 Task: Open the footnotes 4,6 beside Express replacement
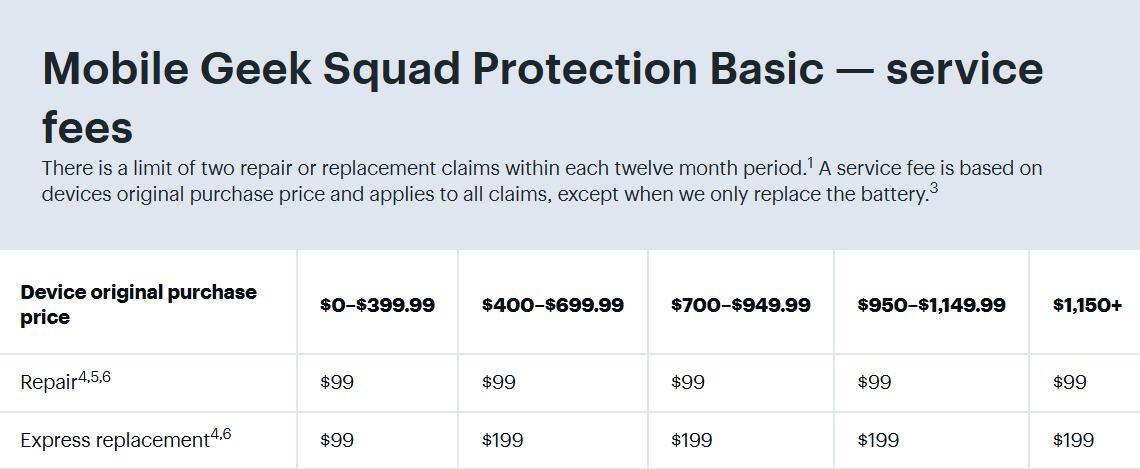[x=220, y=435]
